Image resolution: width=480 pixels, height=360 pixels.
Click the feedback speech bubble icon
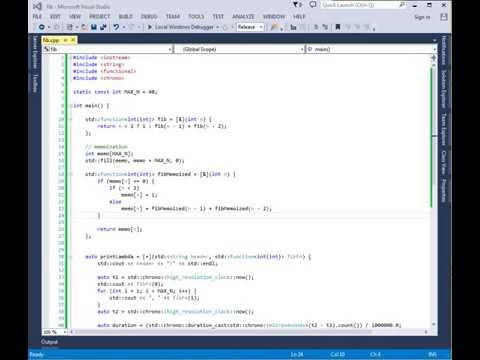click(313, 5)
